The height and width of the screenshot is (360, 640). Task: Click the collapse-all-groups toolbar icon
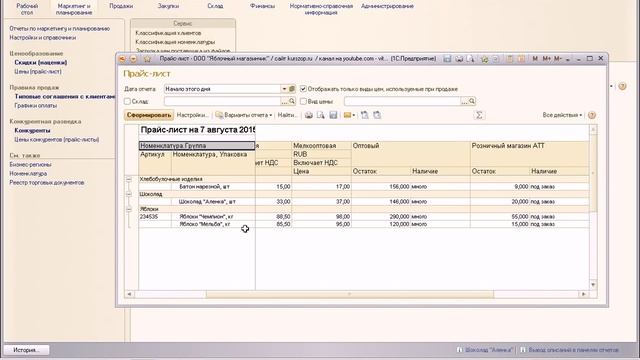pos(377,116)
